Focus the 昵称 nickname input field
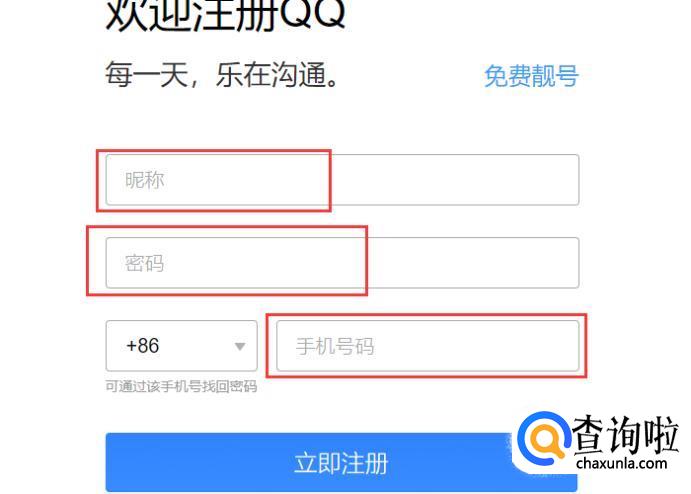This screenshot has width=691, height=494. (x=342, y=180)
